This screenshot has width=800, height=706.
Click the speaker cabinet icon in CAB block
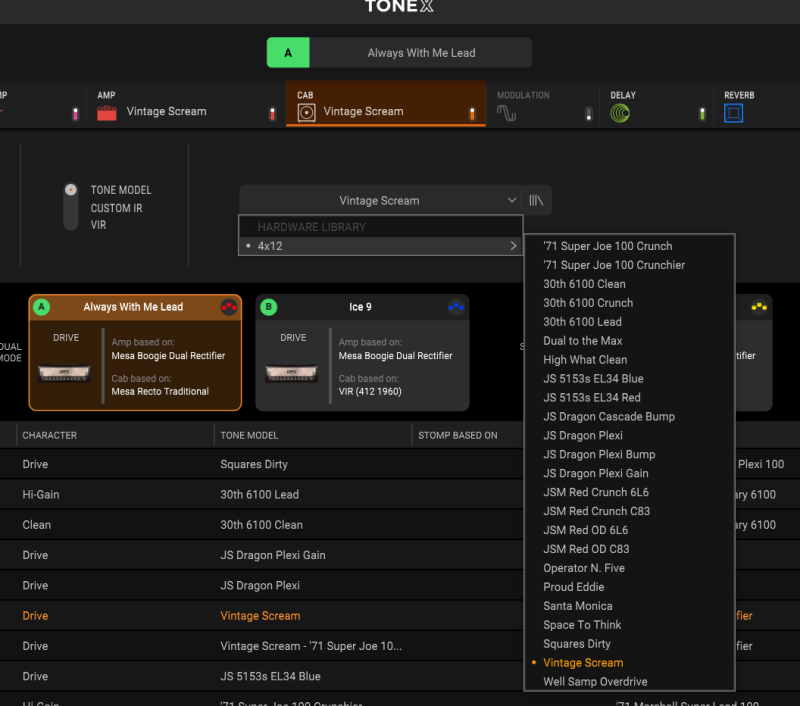(x=306, y=113)
